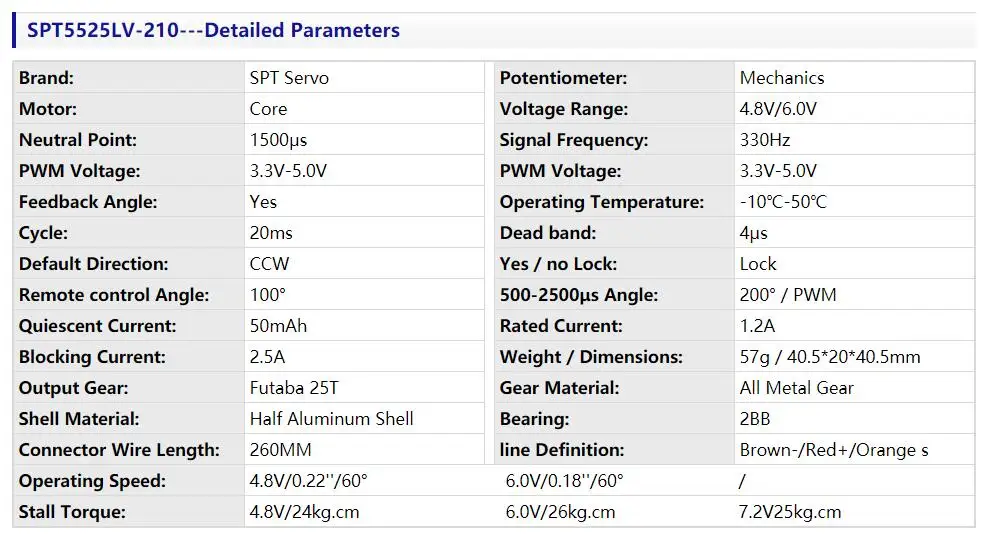
Task: Click the Potentiometer Mechanics value
Action: click(x=782, y=77)
